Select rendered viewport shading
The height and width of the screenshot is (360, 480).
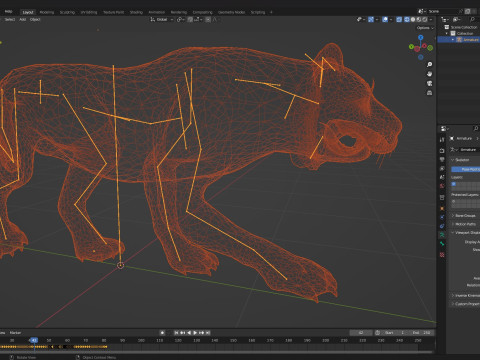click(x=425, y=20)
